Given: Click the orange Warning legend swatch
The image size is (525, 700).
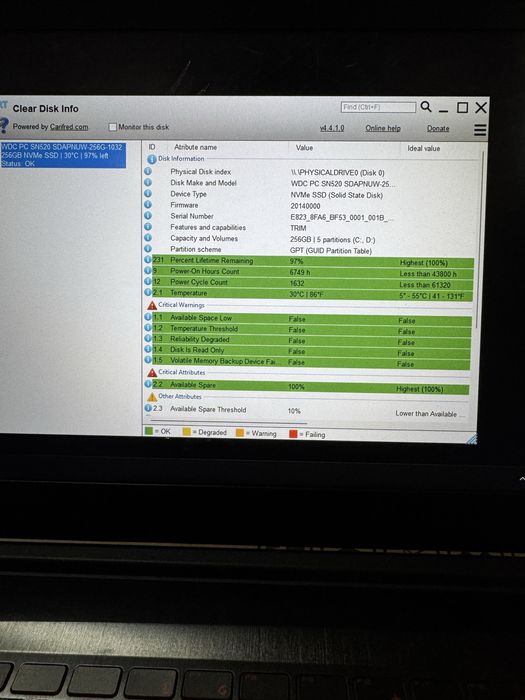Looking at the screenshot, I should click(x=240, y=433).
